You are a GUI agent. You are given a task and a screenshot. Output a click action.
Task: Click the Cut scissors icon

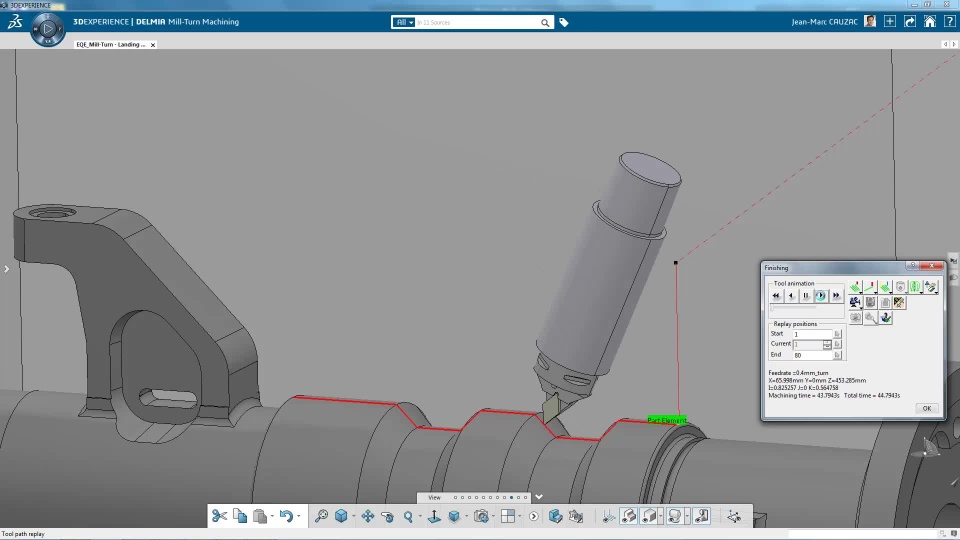[x=220, y=516]
